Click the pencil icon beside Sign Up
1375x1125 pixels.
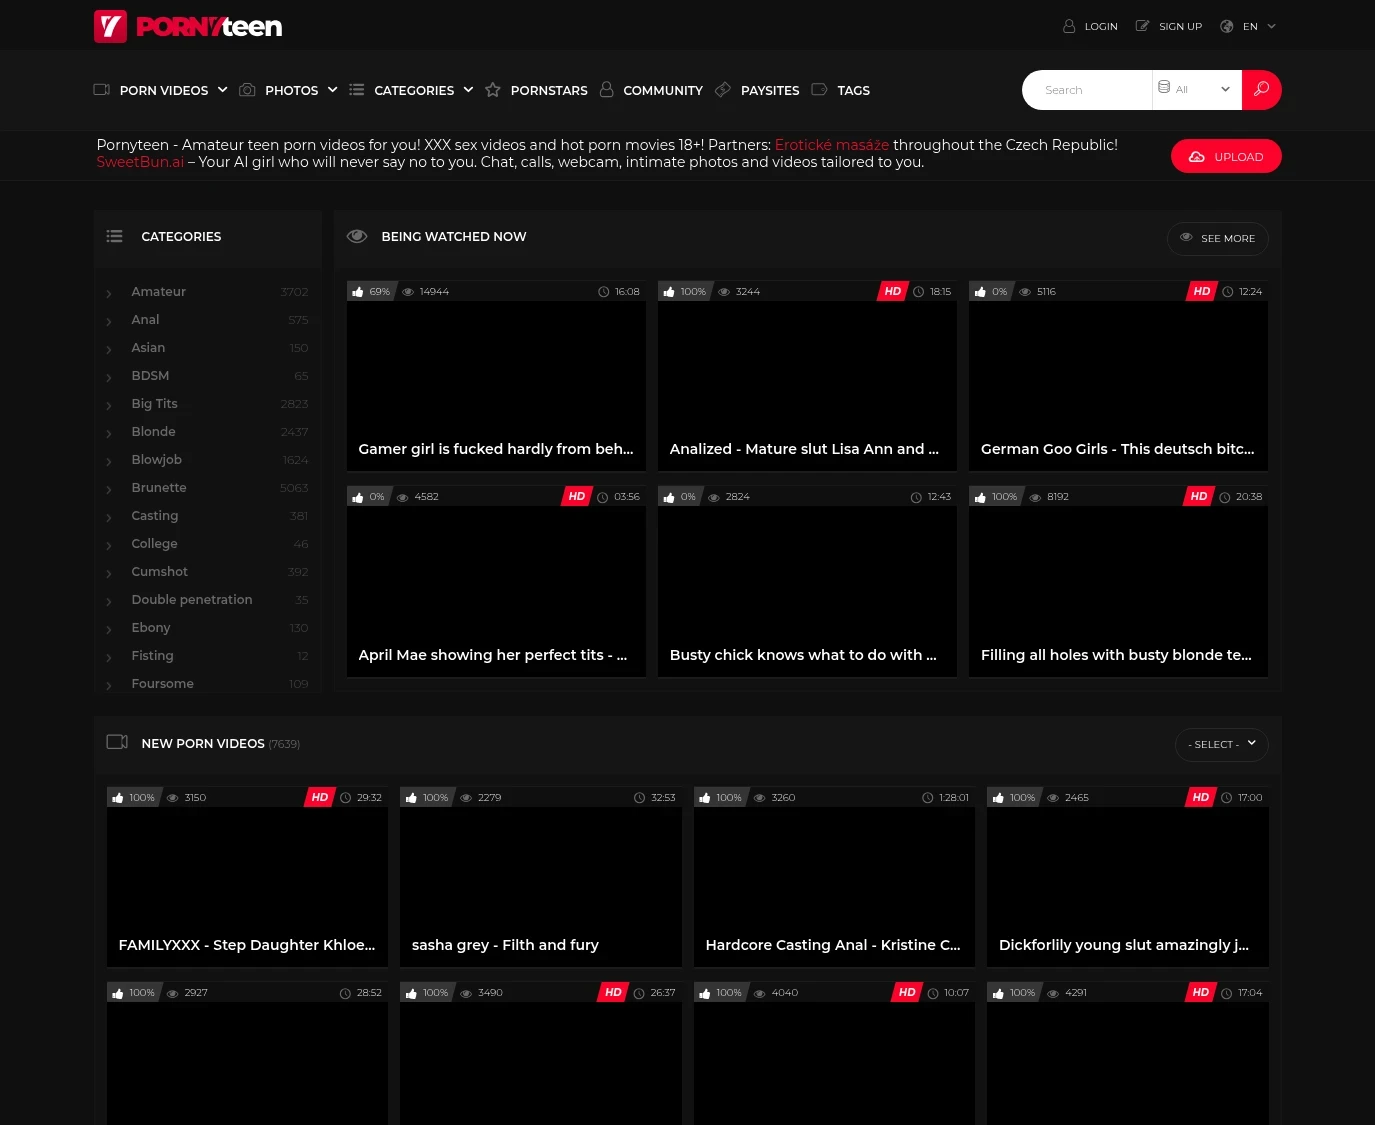1142,26
